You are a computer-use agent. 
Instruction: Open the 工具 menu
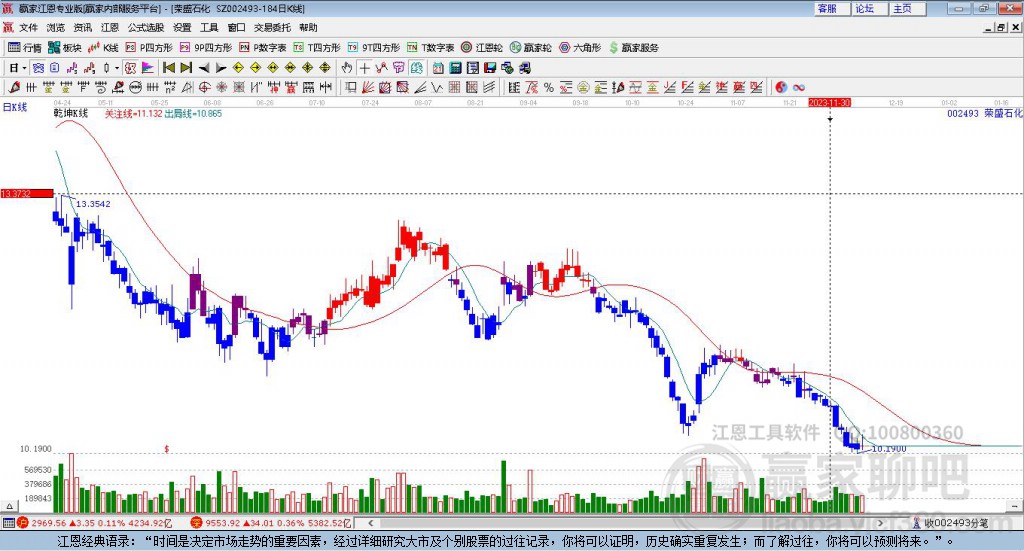209,27
